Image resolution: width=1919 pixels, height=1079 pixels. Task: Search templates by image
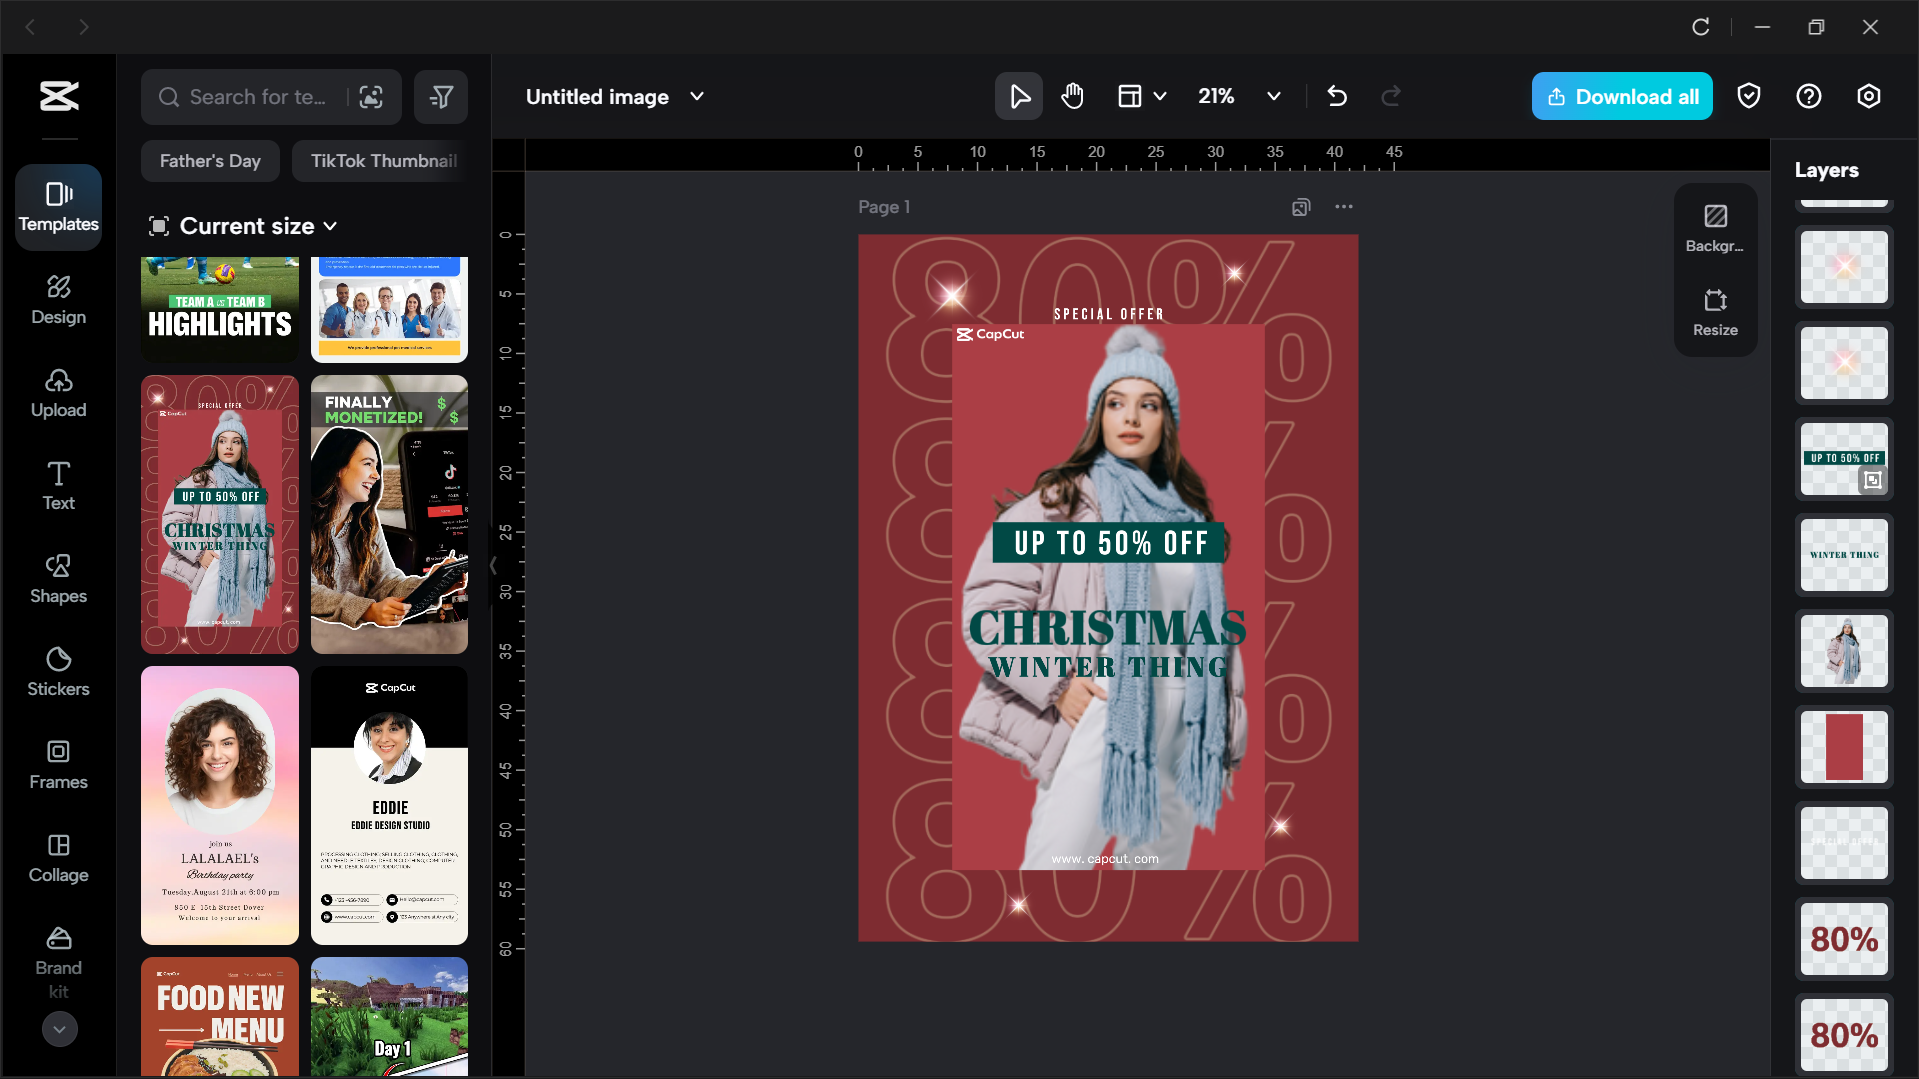371,96
